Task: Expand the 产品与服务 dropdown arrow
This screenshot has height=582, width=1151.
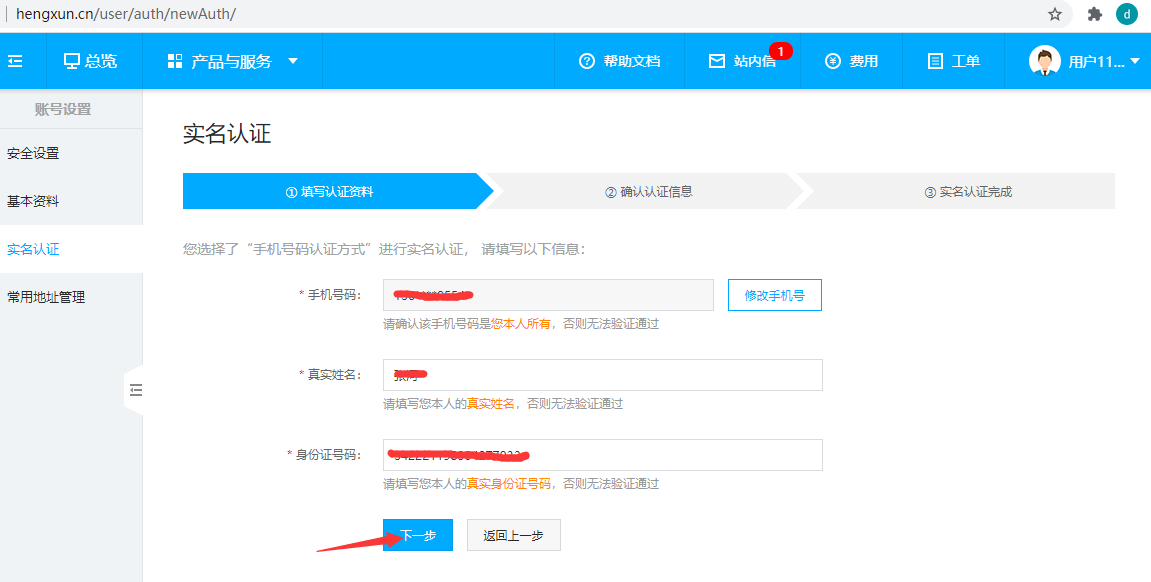Action: pos(293,61)
